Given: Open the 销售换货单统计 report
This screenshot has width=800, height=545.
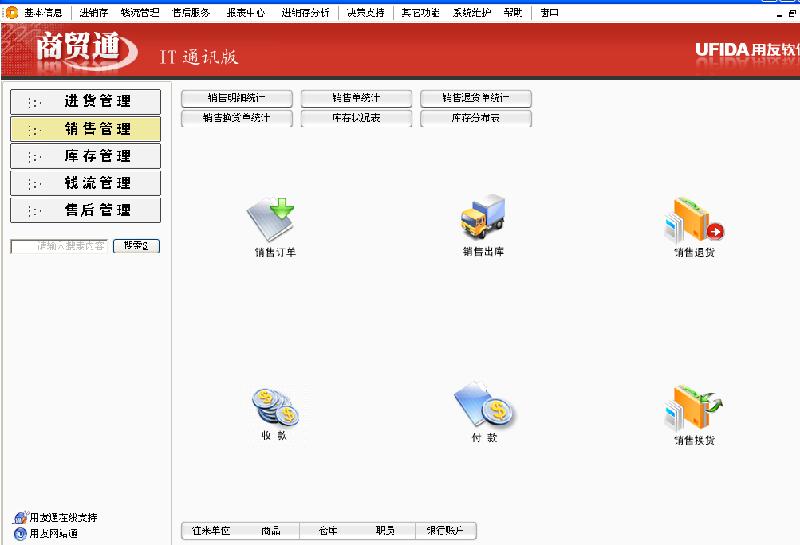Looking at the screenshot, I should point(237,118).
